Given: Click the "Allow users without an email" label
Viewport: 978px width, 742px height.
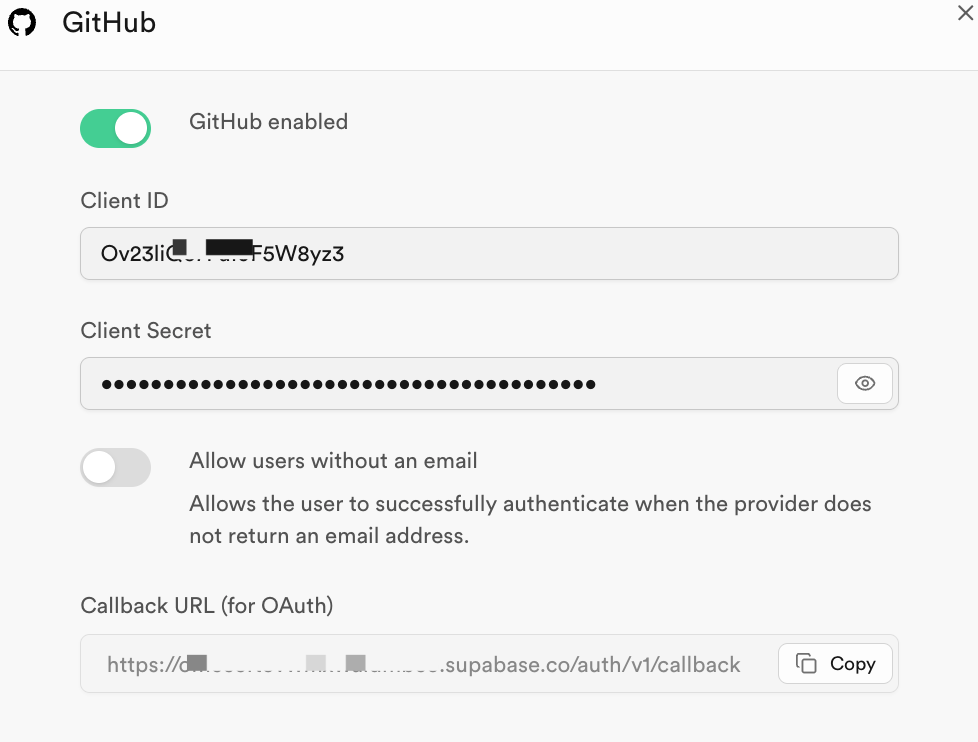Looking at the screenshot, I should [333, 461].
